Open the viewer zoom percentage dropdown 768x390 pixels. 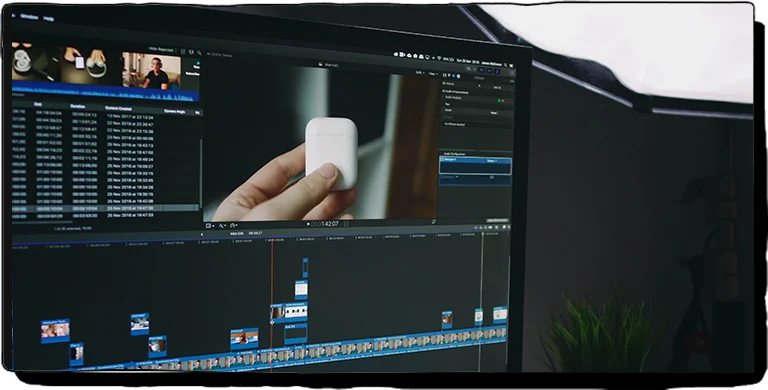click(x=419, y=73)
